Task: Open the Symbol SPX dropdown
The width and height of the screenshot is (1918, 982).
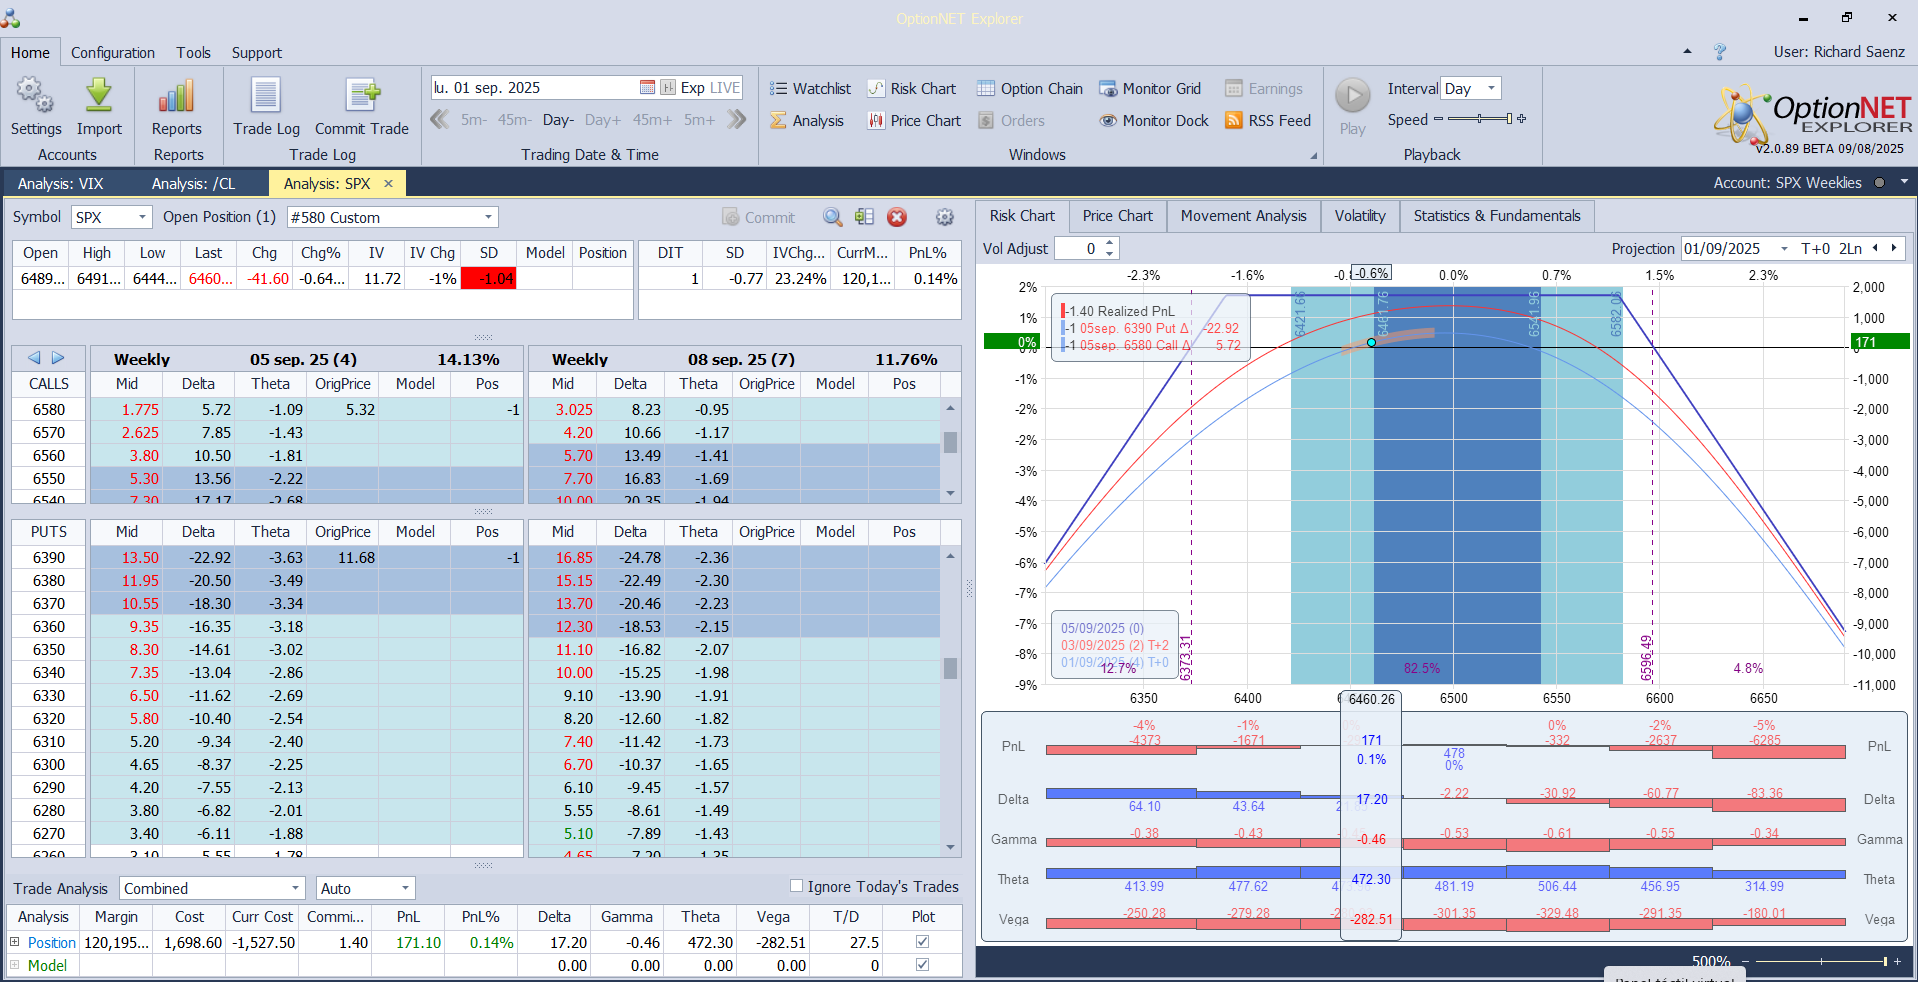Action: coord(142,217)
